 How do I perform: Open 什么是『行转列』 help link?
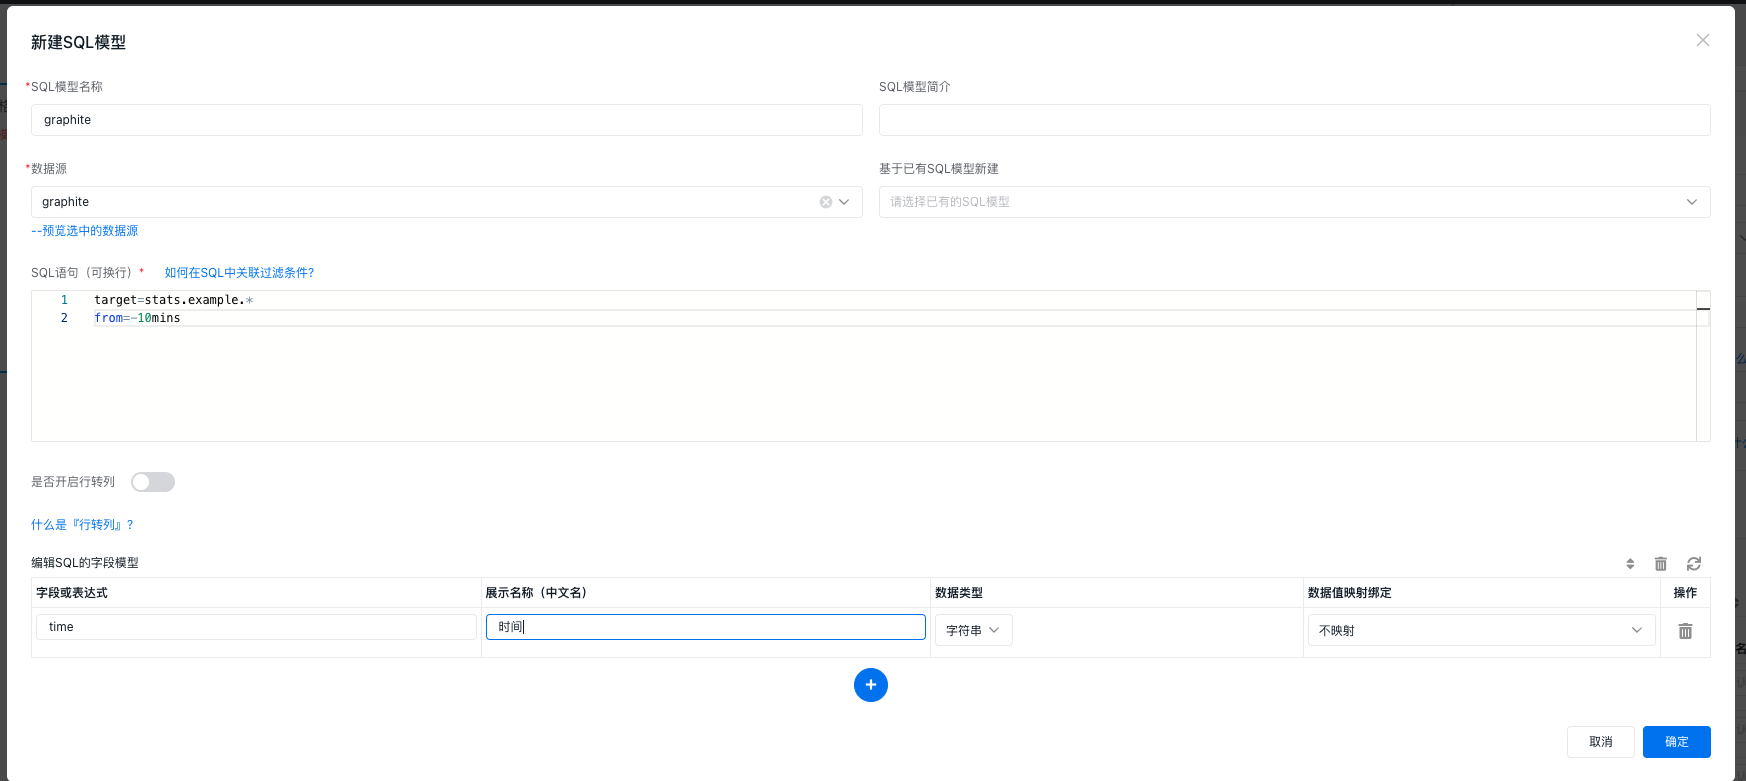82,525
